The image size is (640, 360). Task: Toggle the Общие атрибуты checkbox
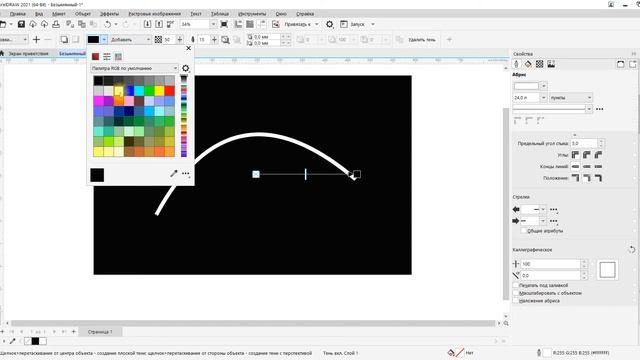coord(524,231)
